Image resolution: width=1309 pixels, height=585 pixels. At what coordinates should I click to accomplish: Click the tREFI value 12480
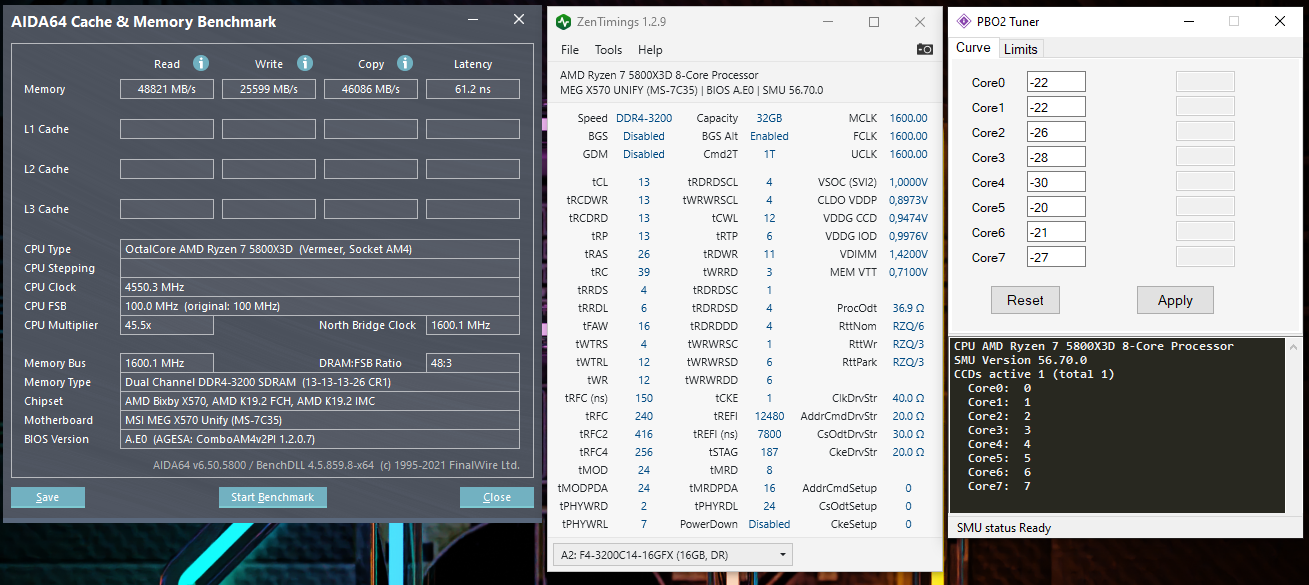769,416
